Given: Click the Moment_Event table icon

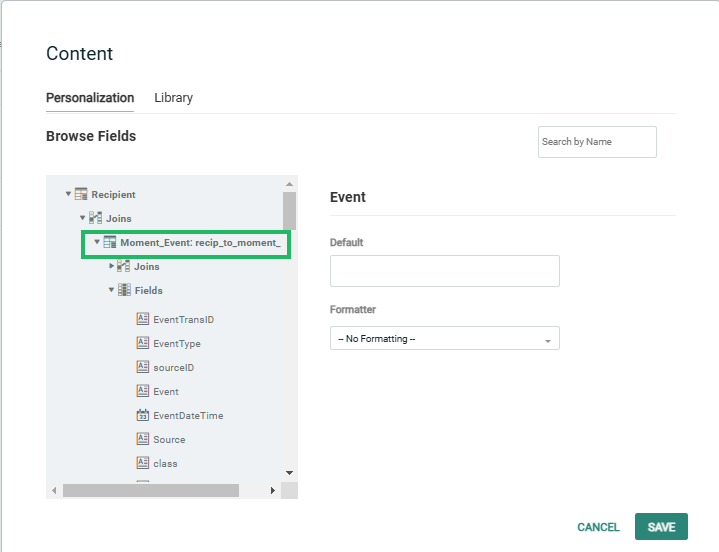Looking at the screenshot, I should coord(110,242).
